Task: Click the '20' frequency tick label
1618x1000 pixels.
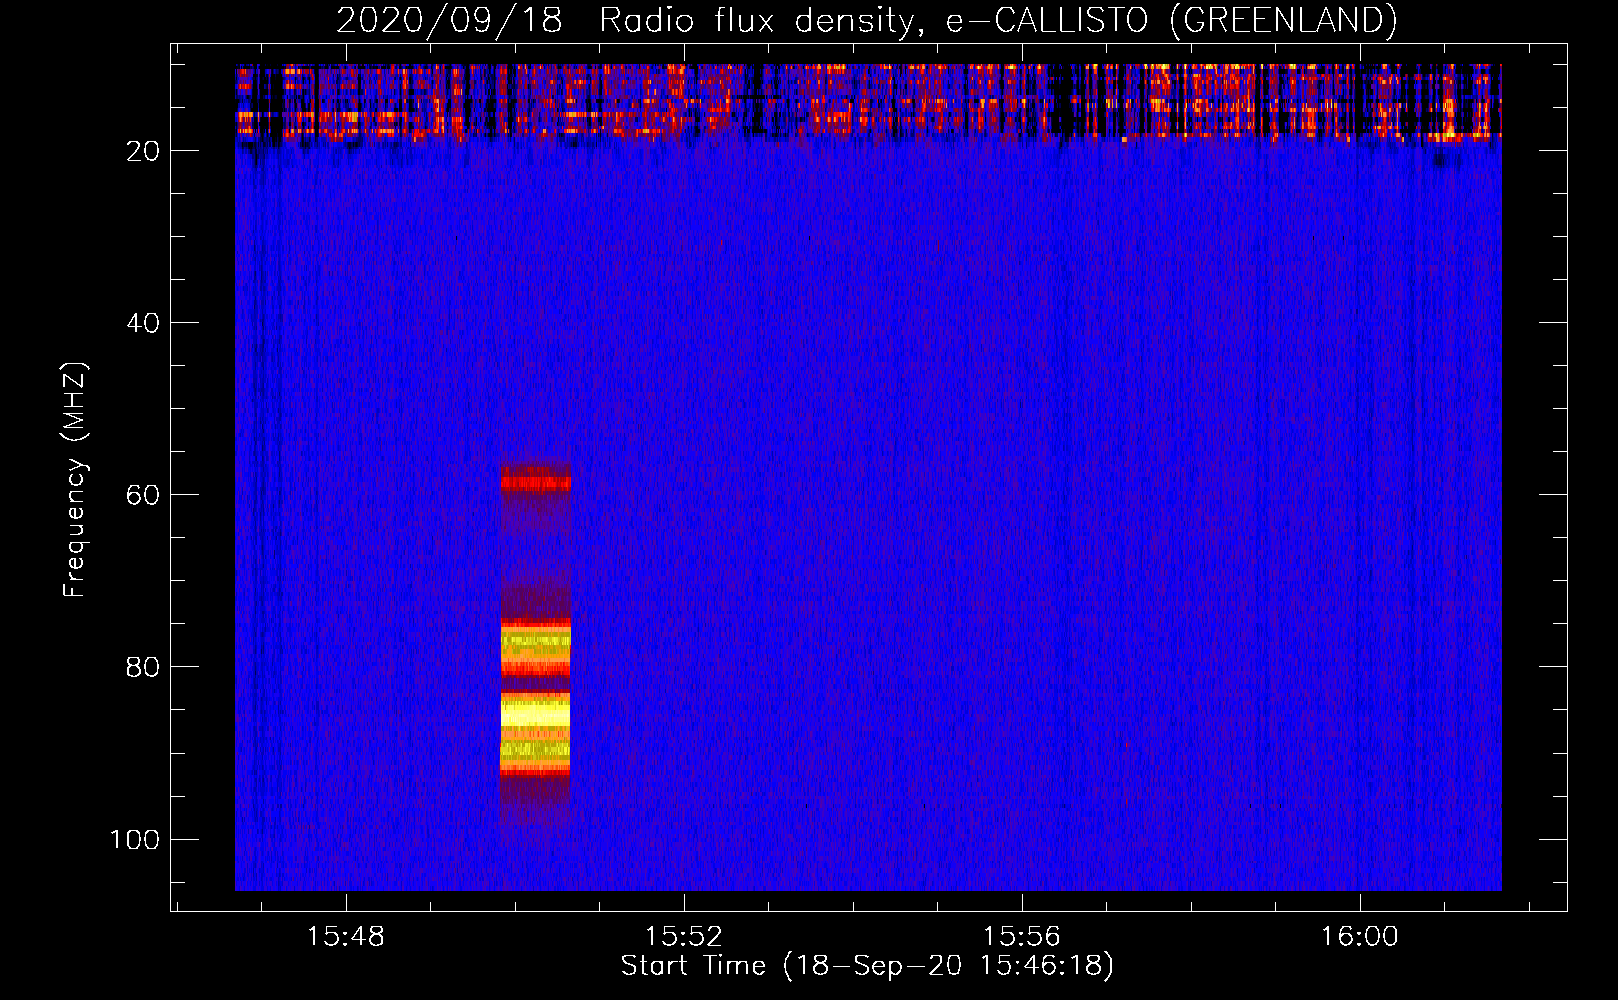Action: [144, 151]
